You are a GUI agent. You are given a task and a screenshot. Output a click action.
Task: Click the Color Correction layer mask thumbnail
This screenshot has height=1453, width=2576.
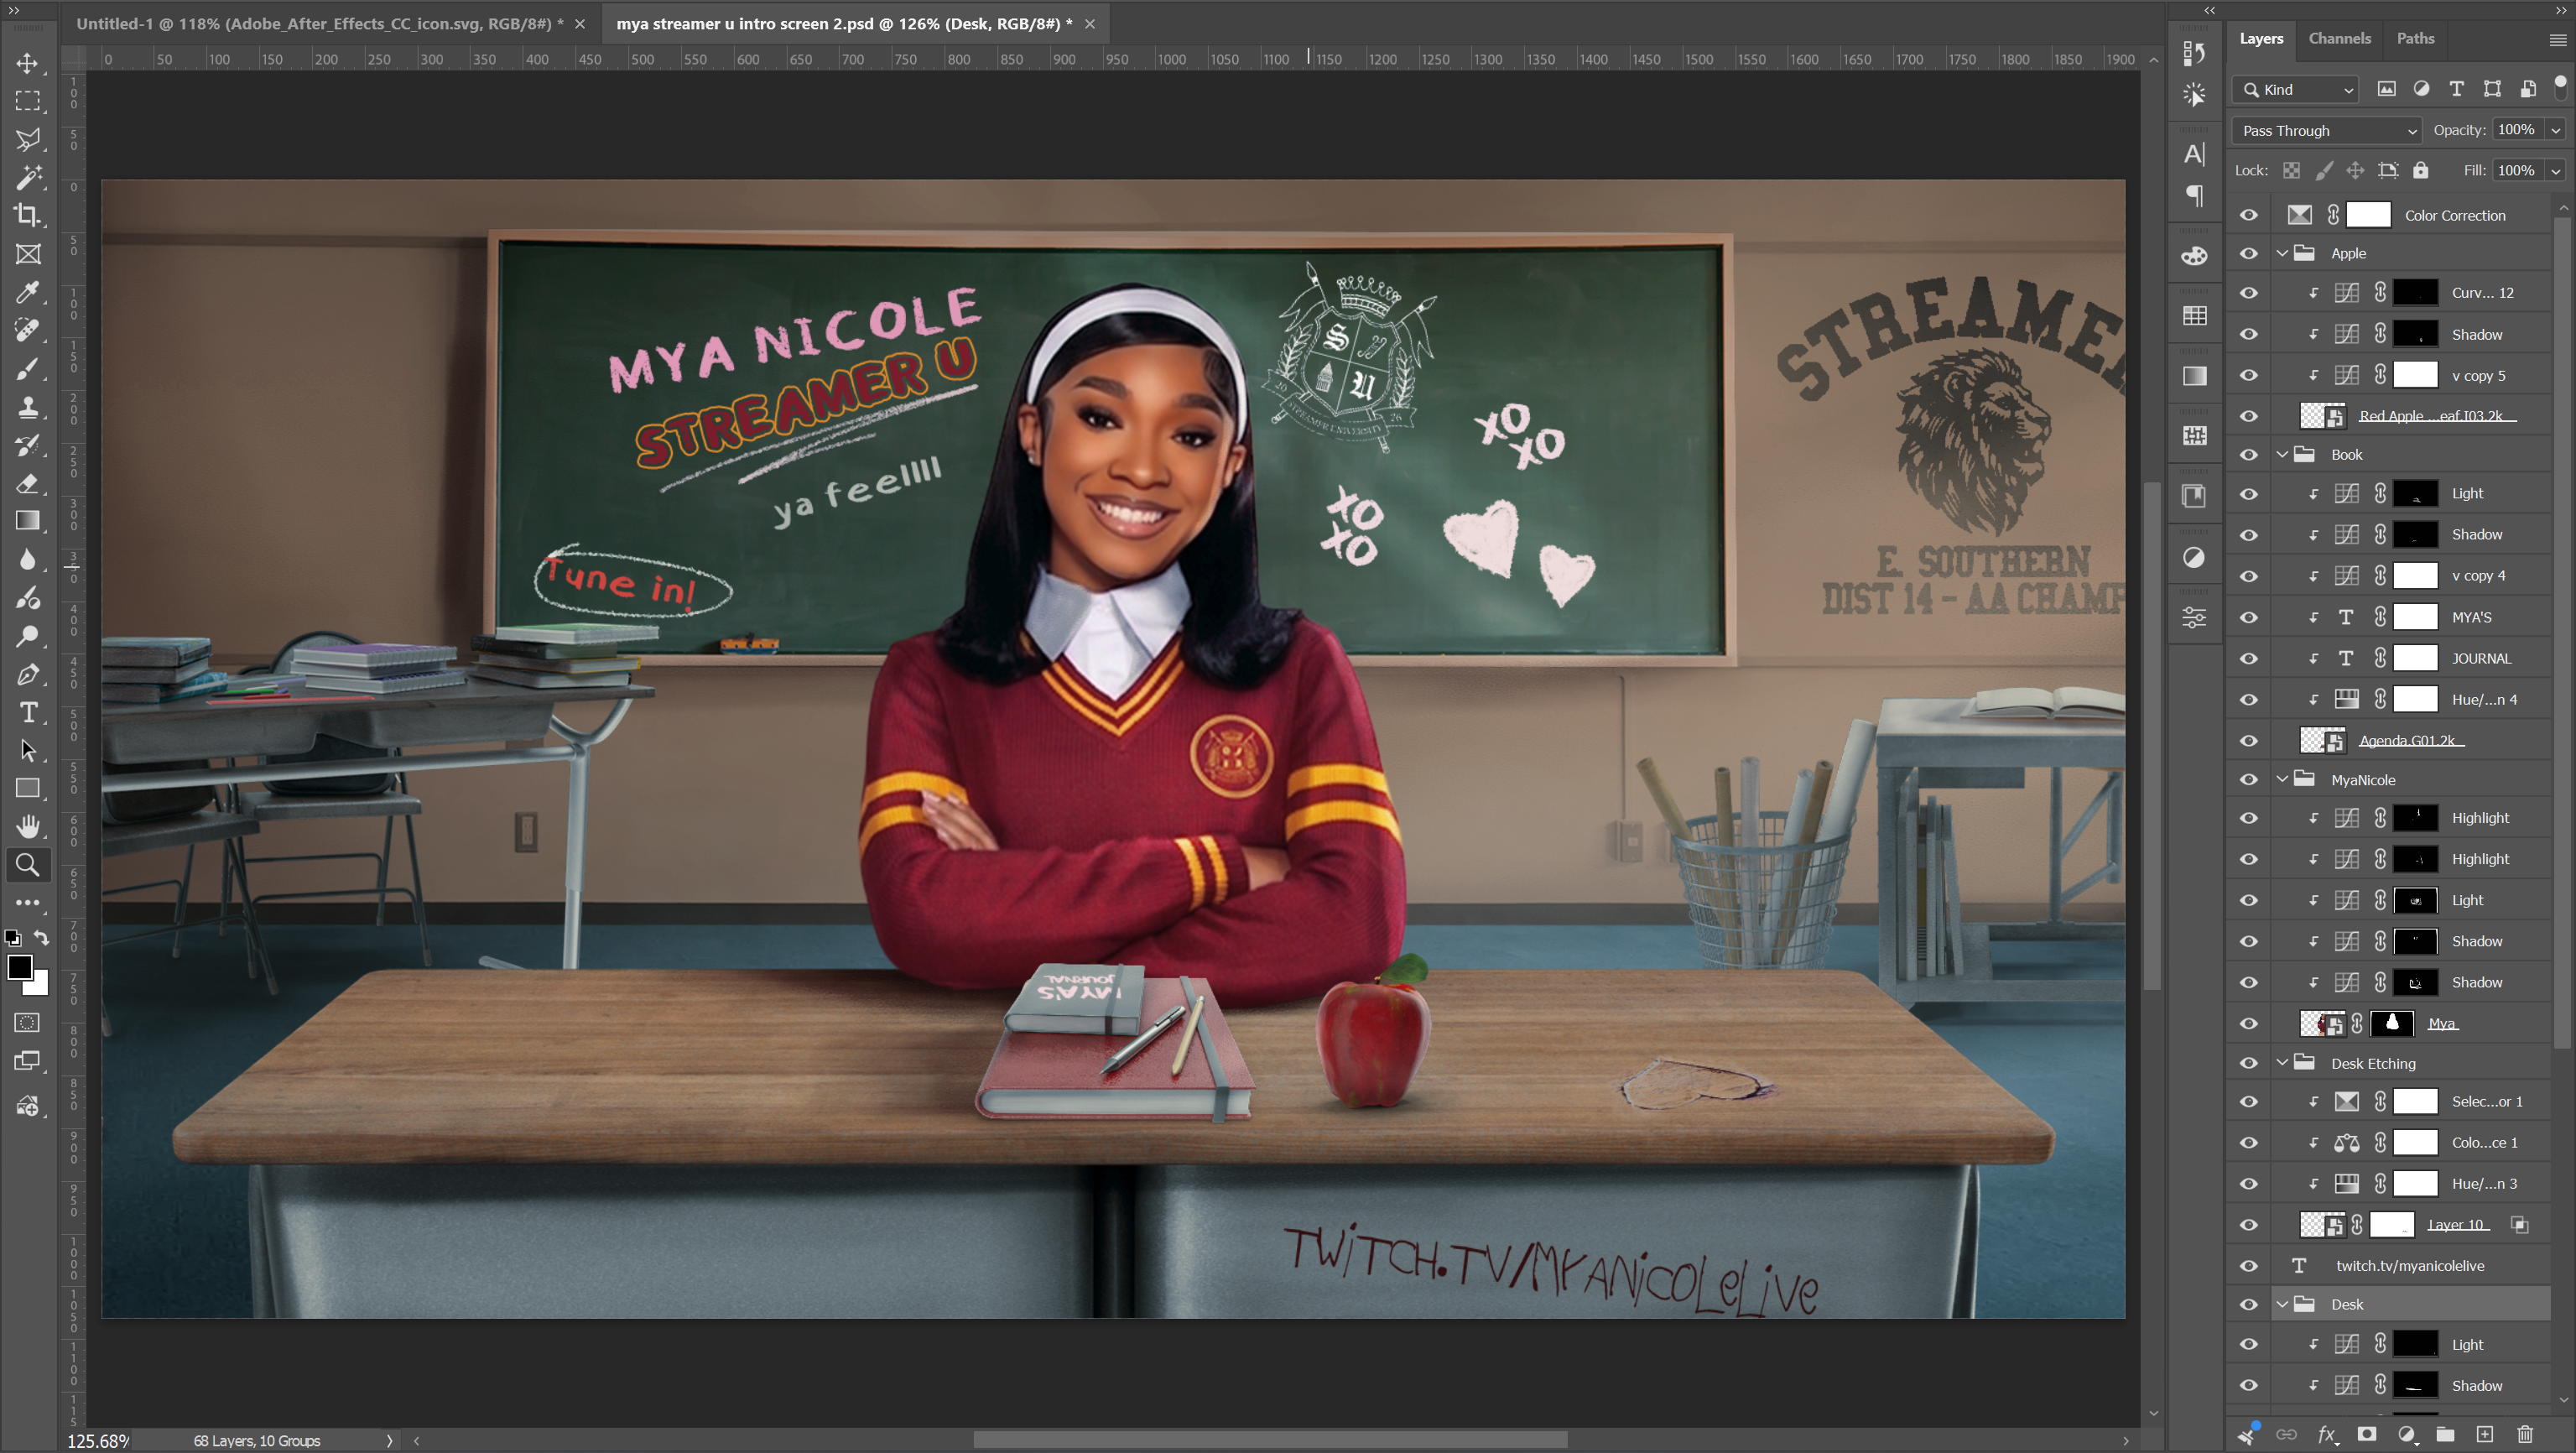pyautogui.click(x=2368, y=215)
